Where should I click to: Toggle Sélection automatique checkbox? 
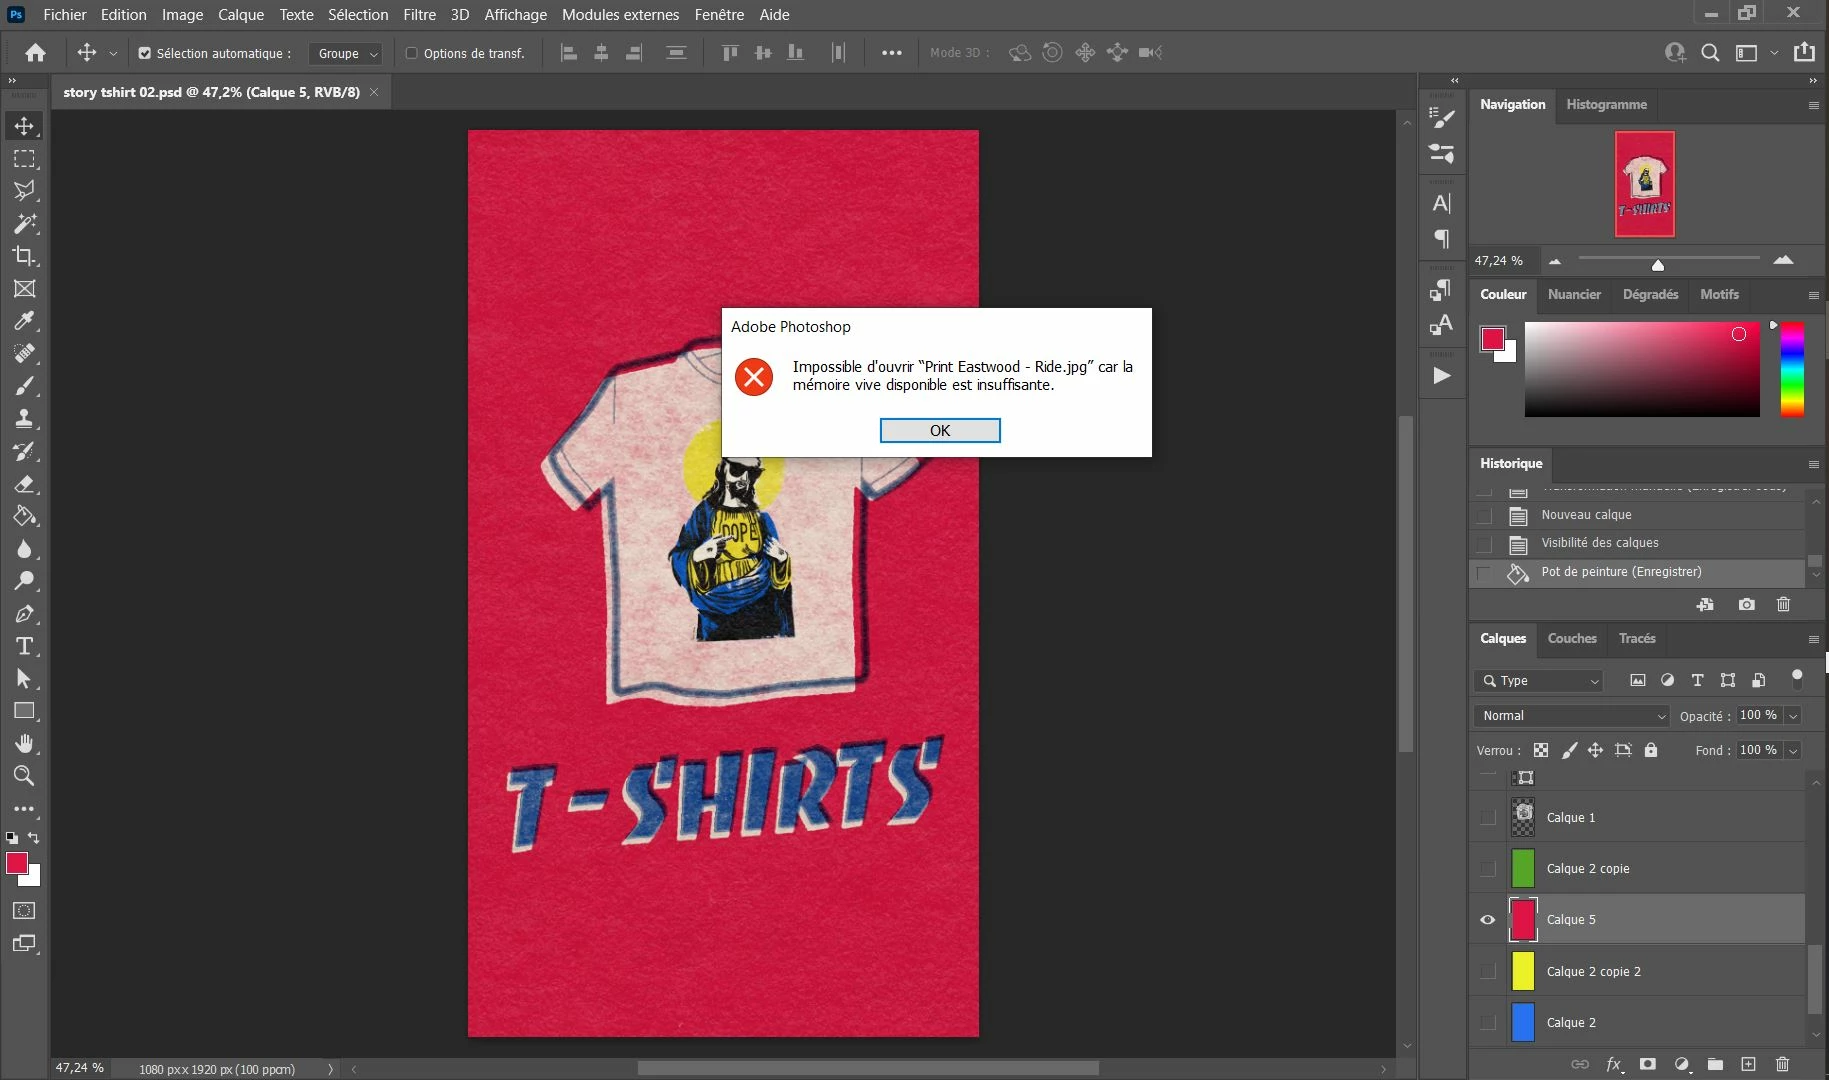[144, 53]
